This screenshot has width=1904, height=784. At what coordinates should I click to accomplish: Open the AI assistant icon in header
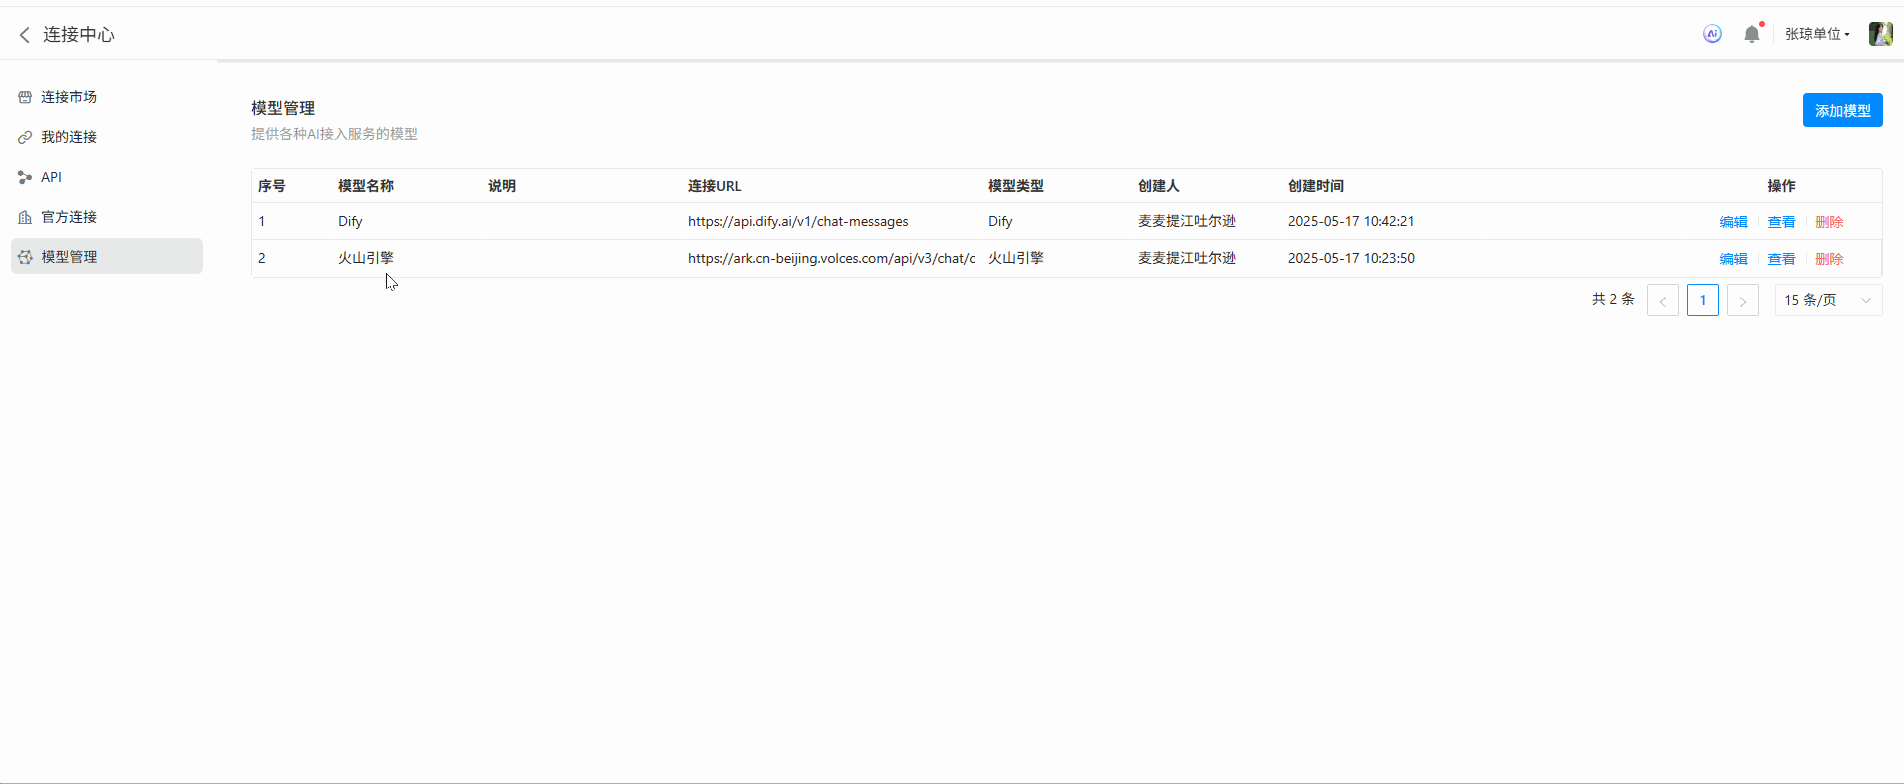point(1712,34)
